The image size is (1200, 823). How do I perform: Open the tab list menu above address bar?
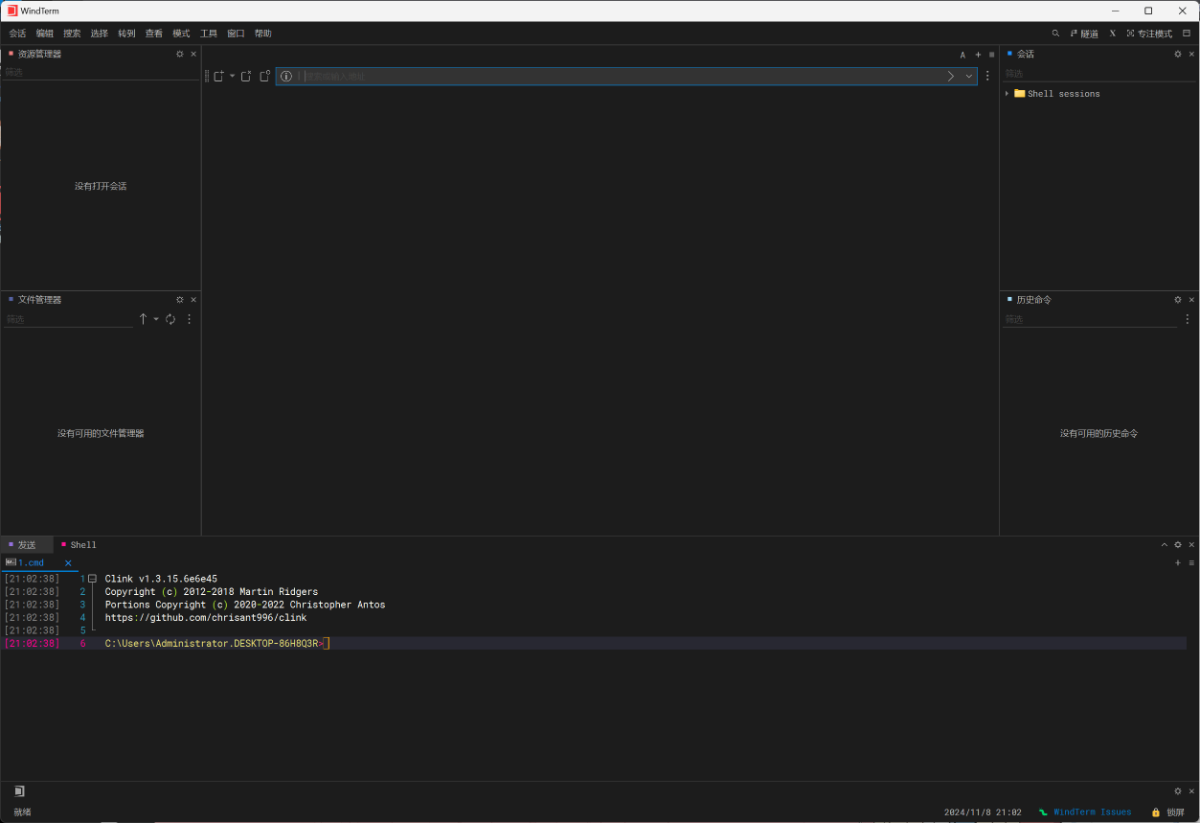[992, 55]
